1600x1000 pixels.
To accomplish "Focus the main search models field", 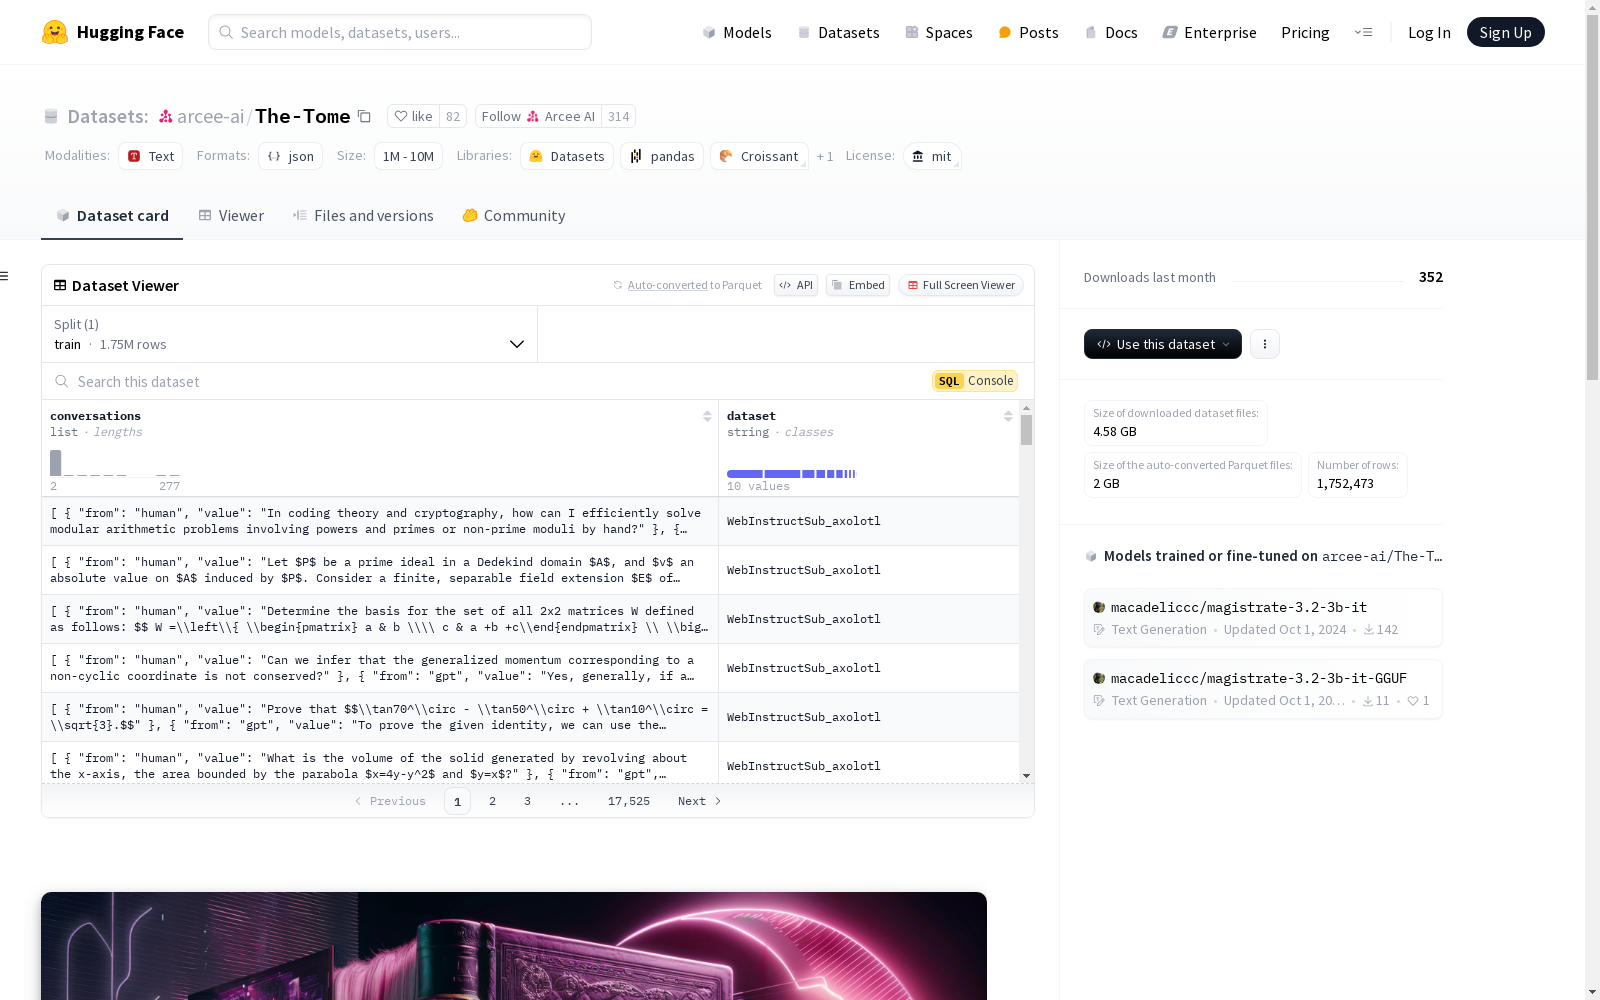I will click(x=400, y=32).
